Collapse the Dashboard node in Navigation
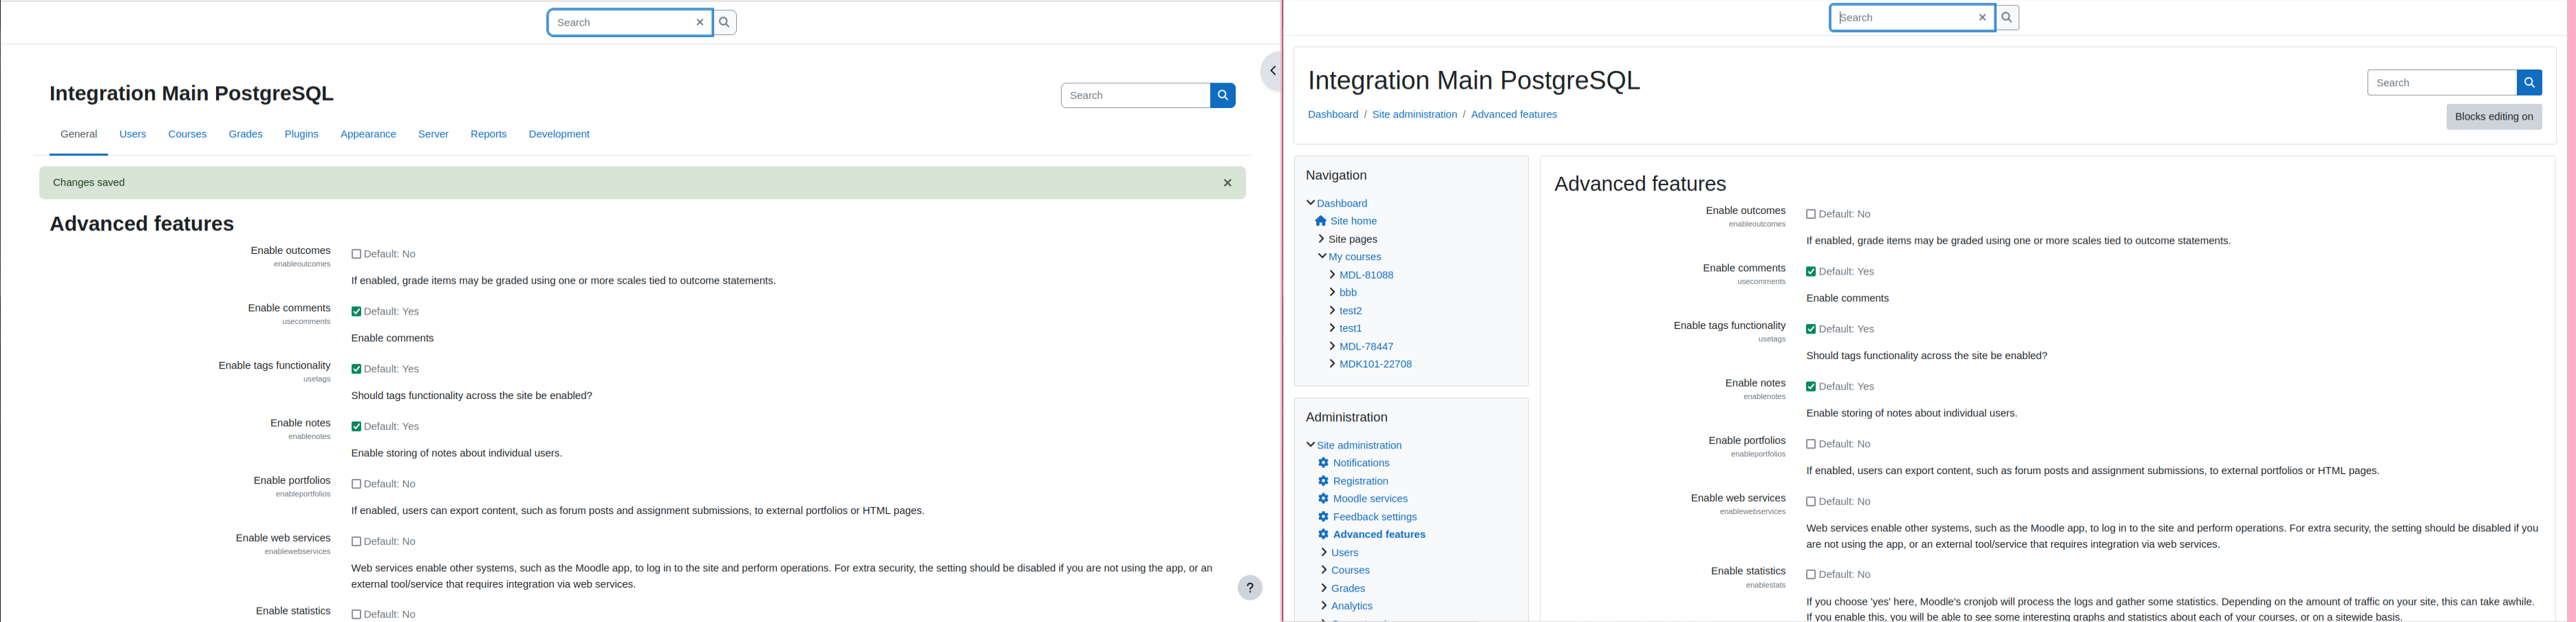Image resolution: width=2576 pixels, height=622 pixels. coord(1311,203)
